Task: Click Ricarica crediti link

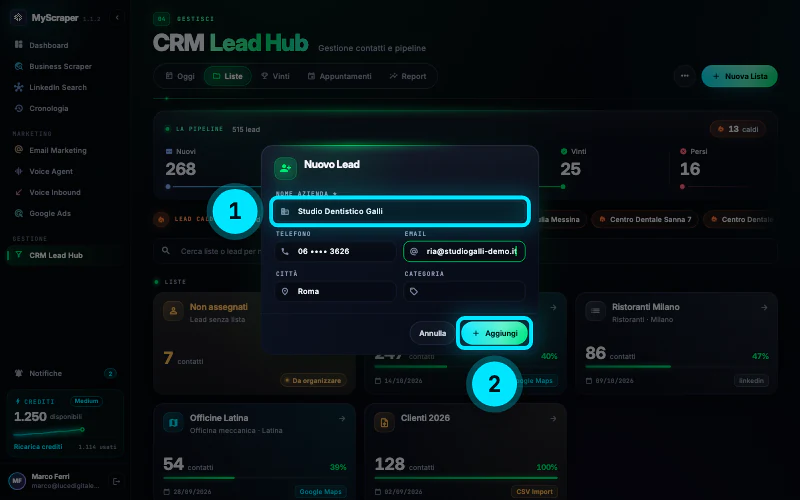Action: [x=38, y=446]
